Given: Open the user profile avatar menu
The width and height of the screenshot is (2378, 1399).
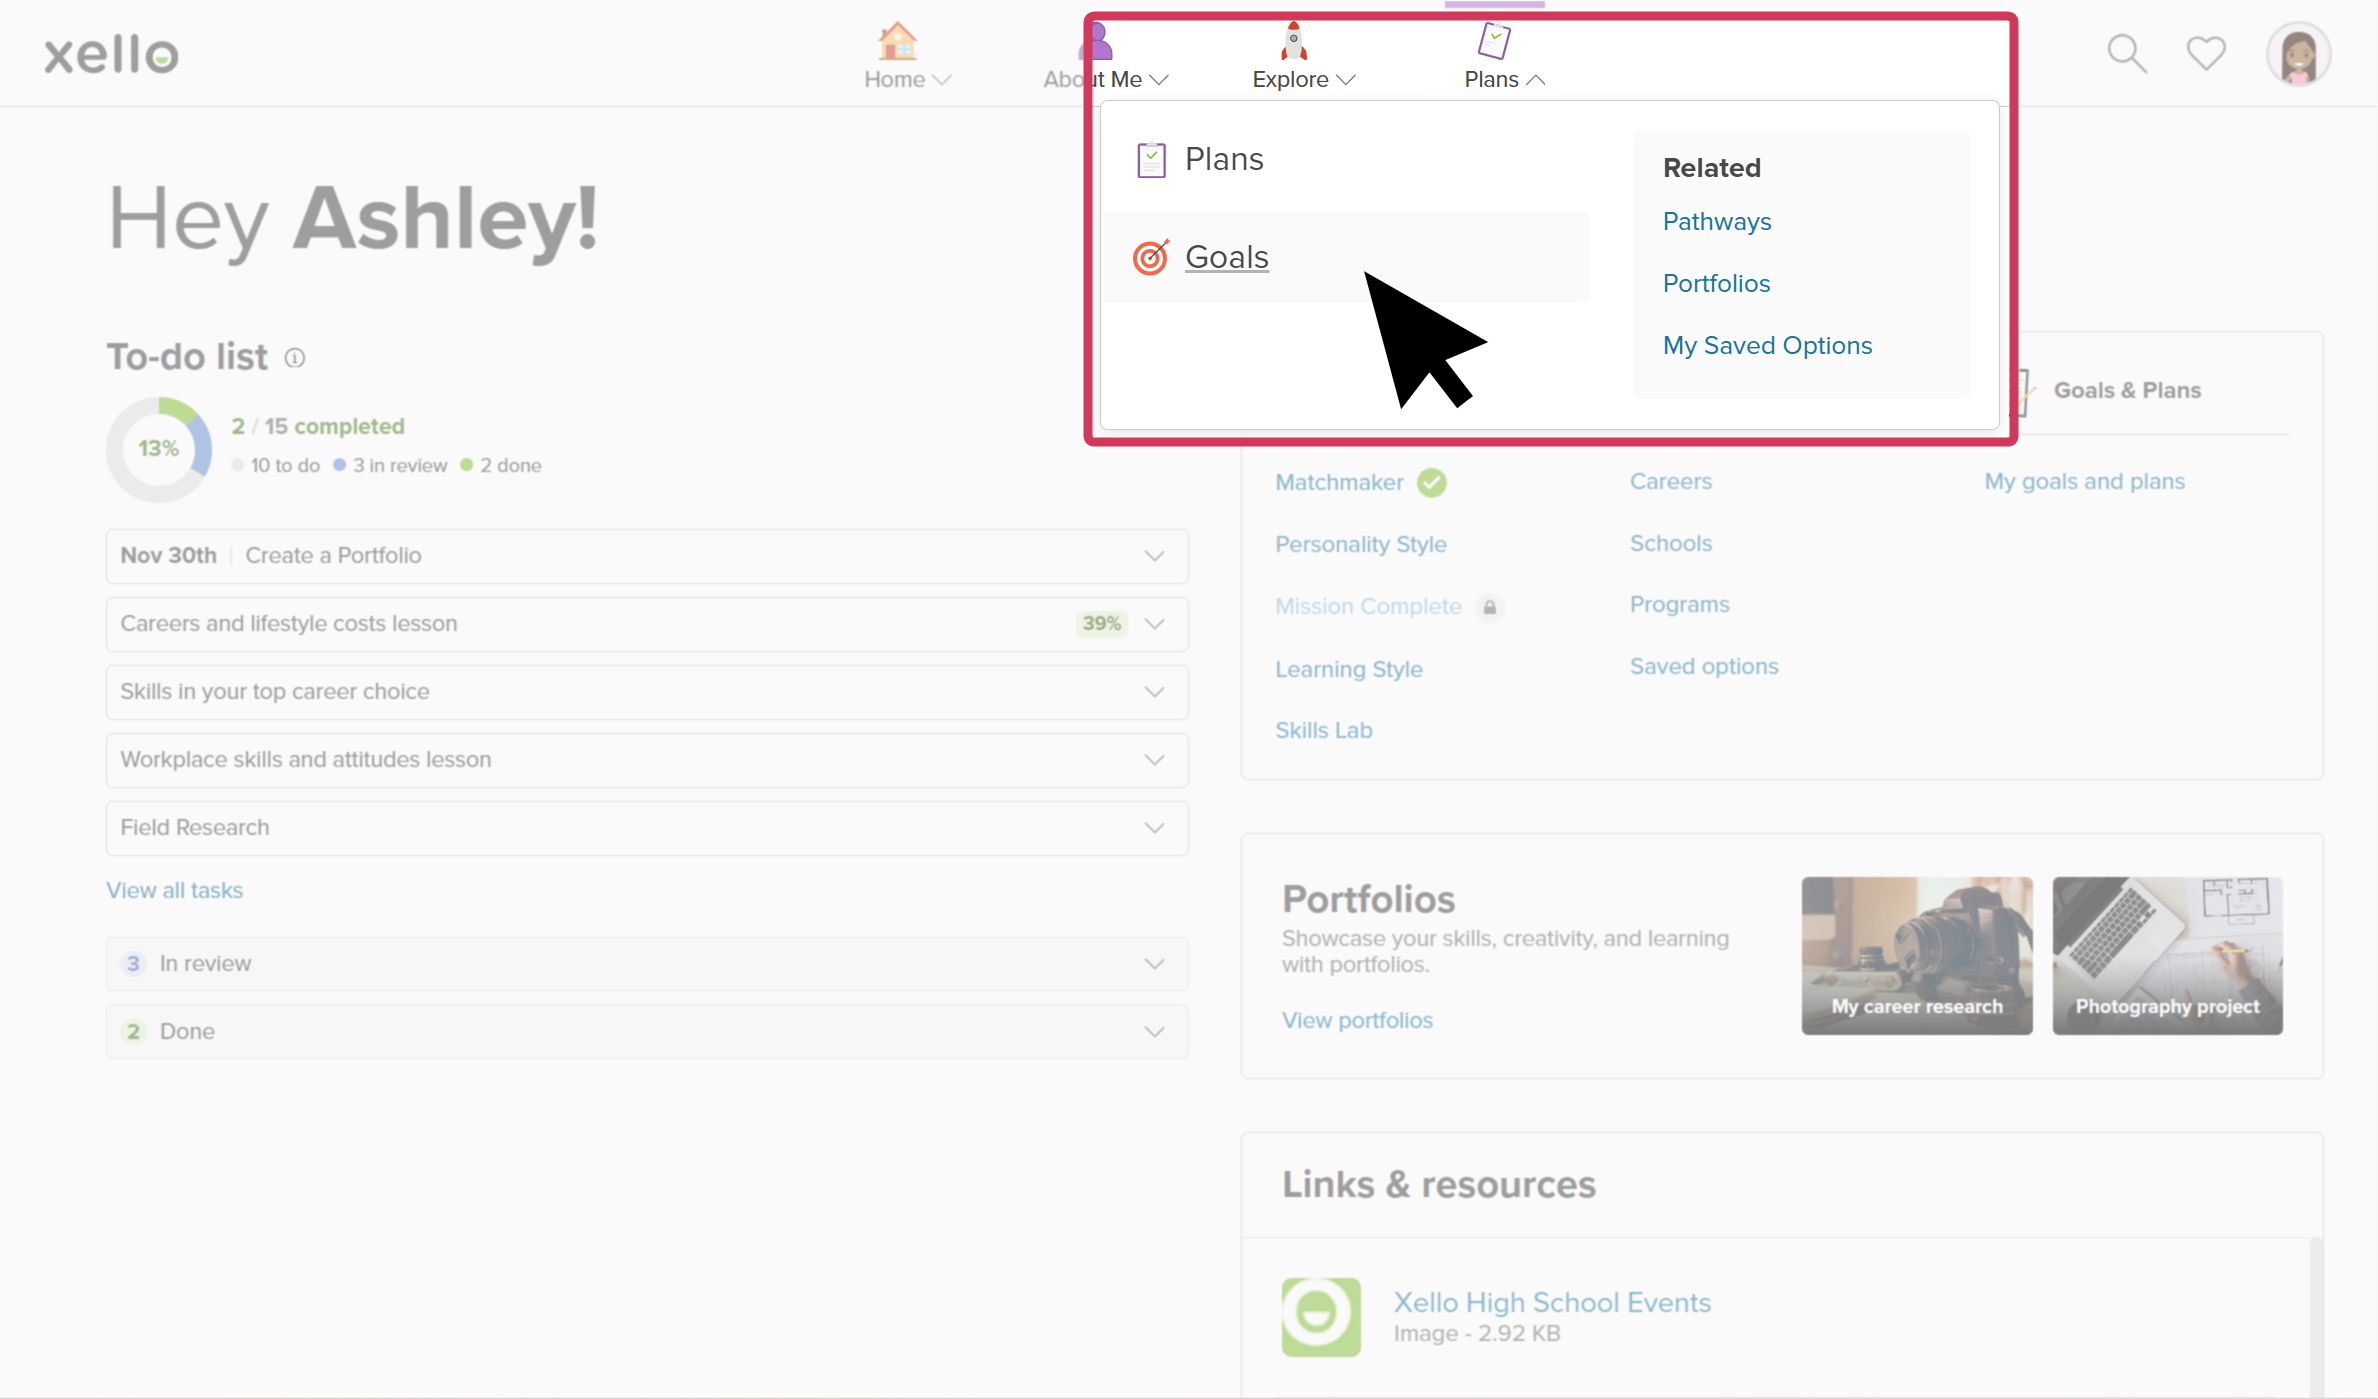Looking at the screenshot, I should pyautogui.click(x=2298, y=55).
